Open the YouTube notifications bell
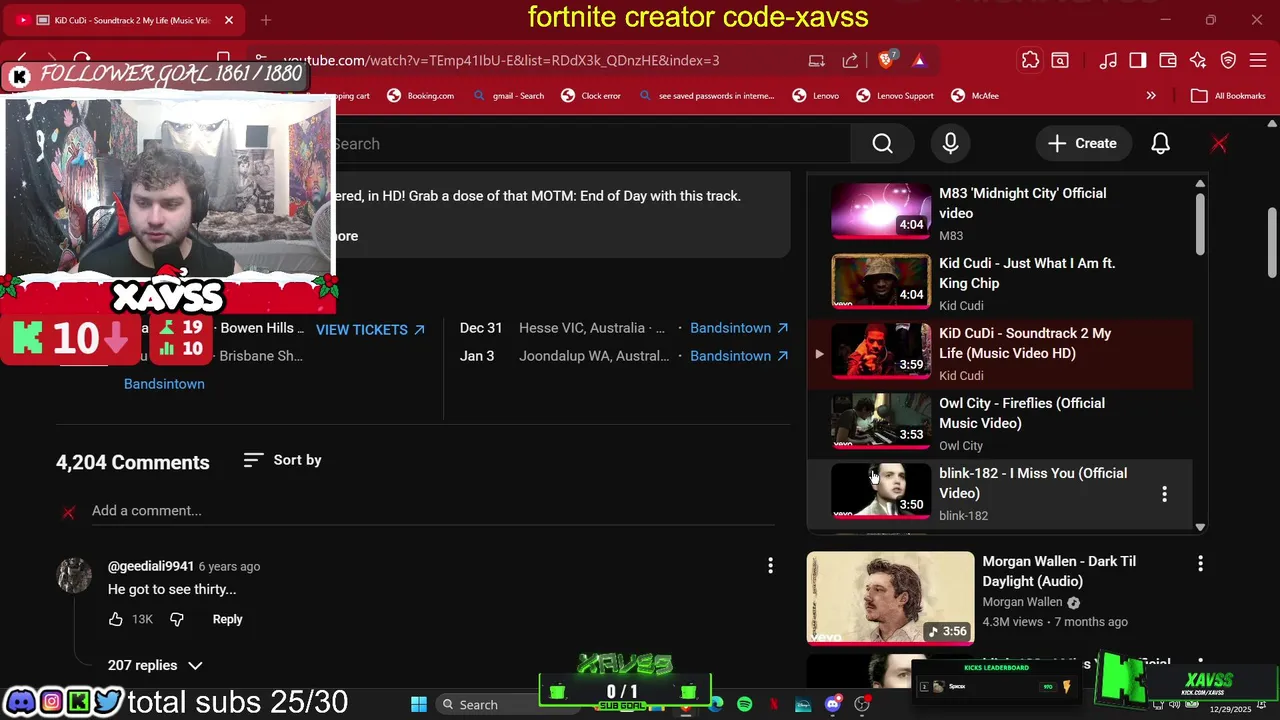Viewport: 1280px width, 720px height. 1160,144
